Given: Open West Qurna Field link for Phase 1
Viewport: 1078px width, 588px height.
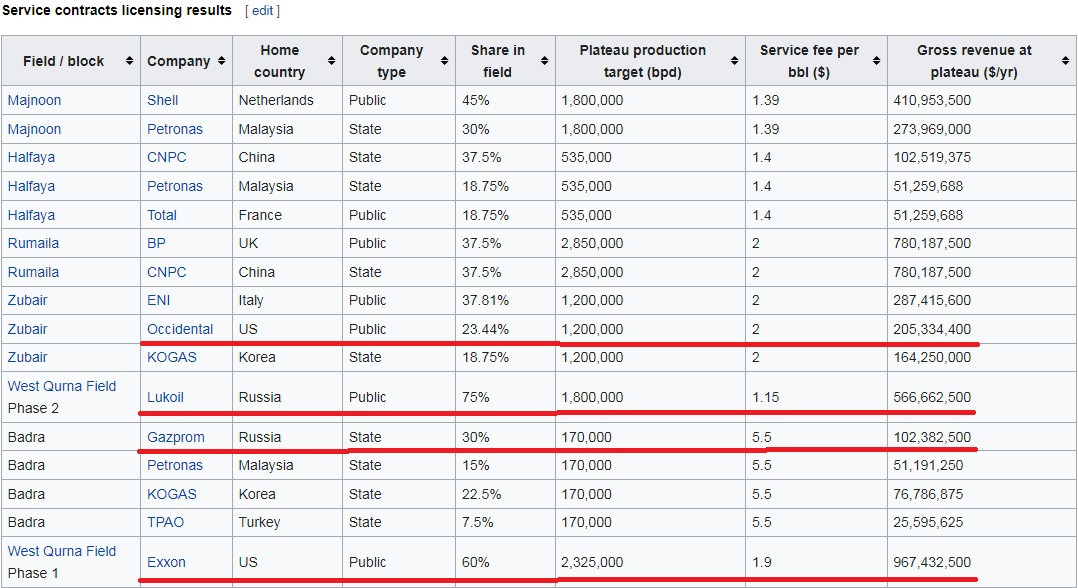Looking at the screenshot, I should point(62,551).
